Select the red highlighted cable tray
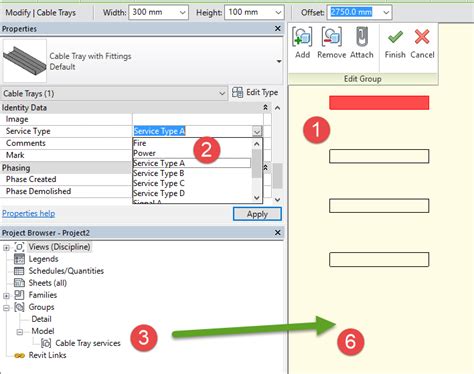 click(x=379, y=103)
